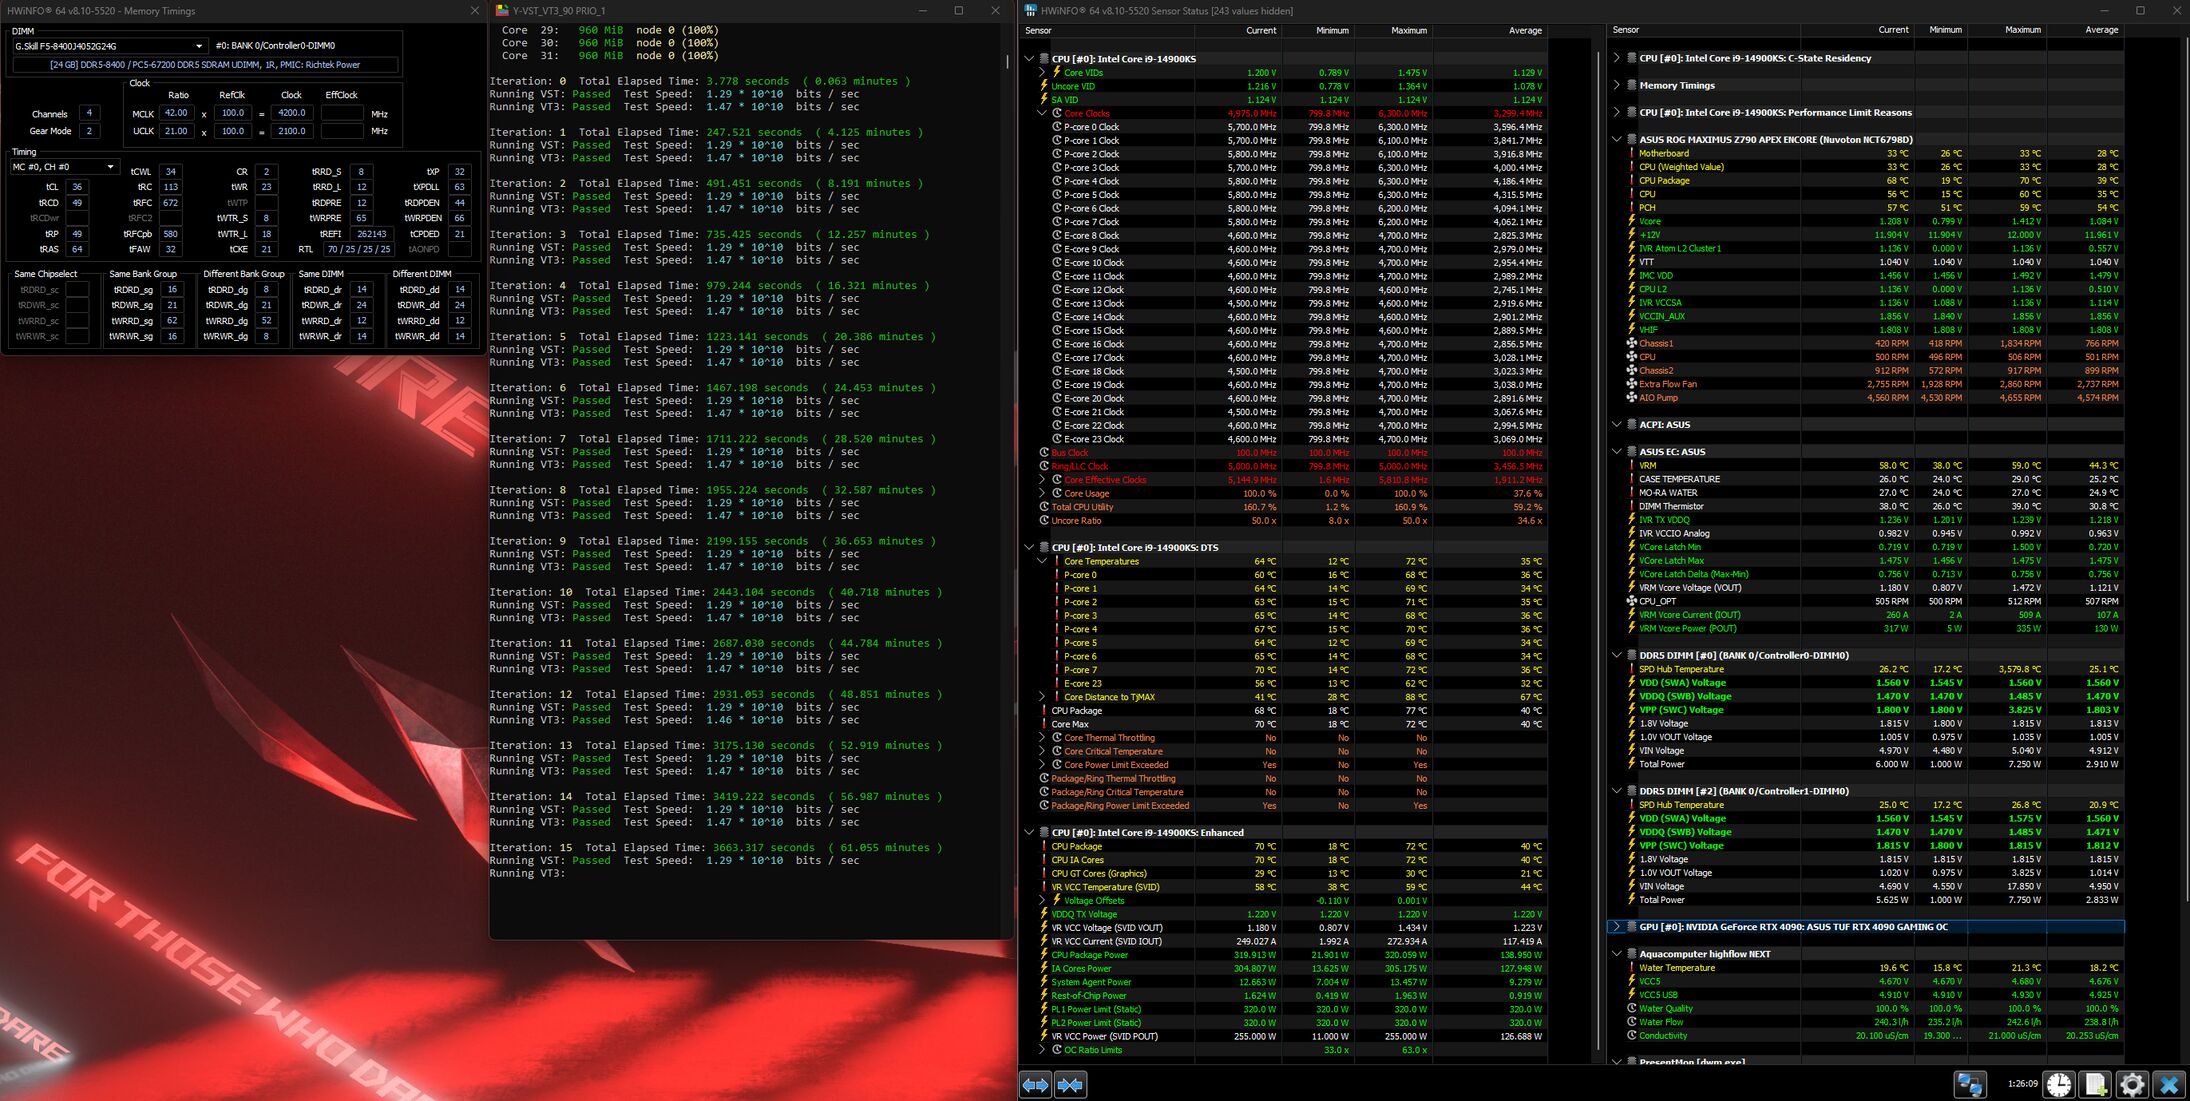Open the remote network monitors icon

tap(1970, 1084)
